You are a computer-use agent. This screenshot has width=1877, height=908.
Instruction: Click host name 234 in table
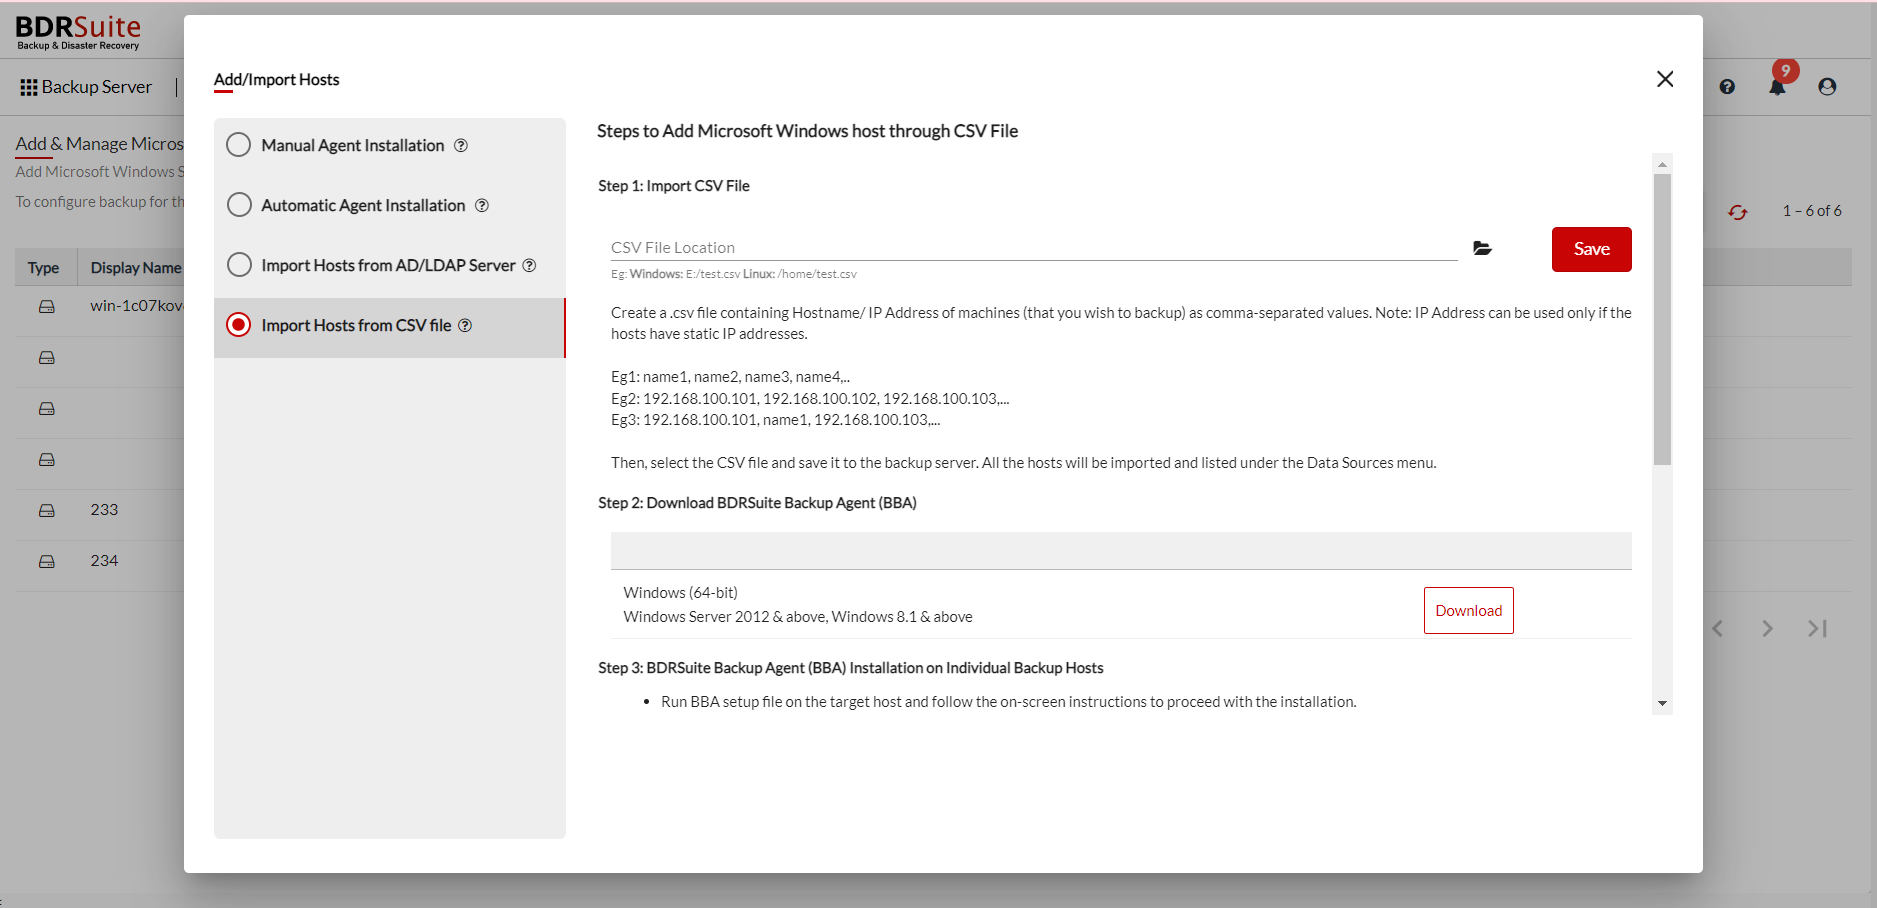coord(104,561)
